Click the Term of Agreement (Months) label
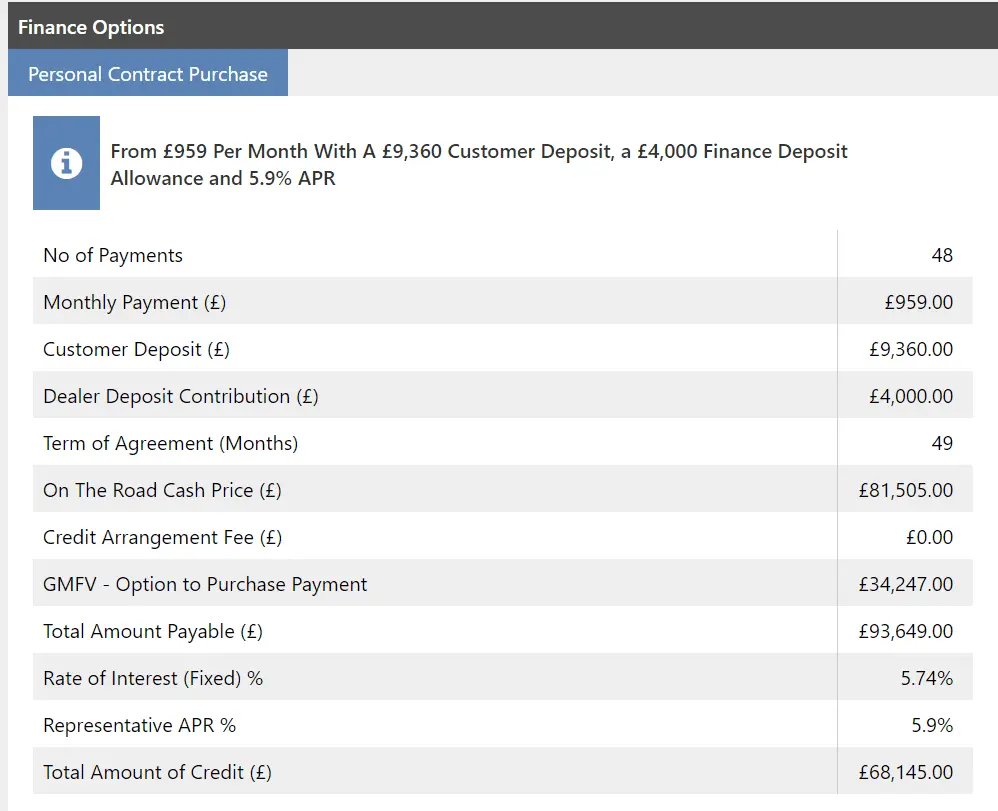The height and width of the screenshot is (811, 998). click(170, 443)
